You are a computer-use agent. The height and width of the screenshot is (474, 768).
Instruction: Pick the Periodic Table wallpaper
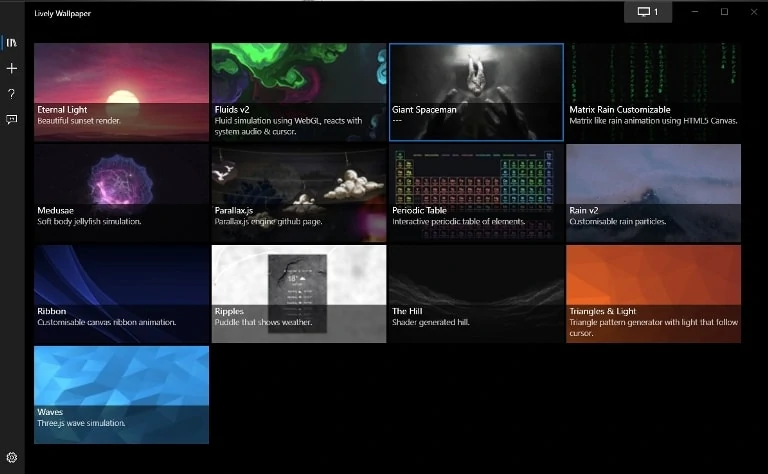point(476,193)
